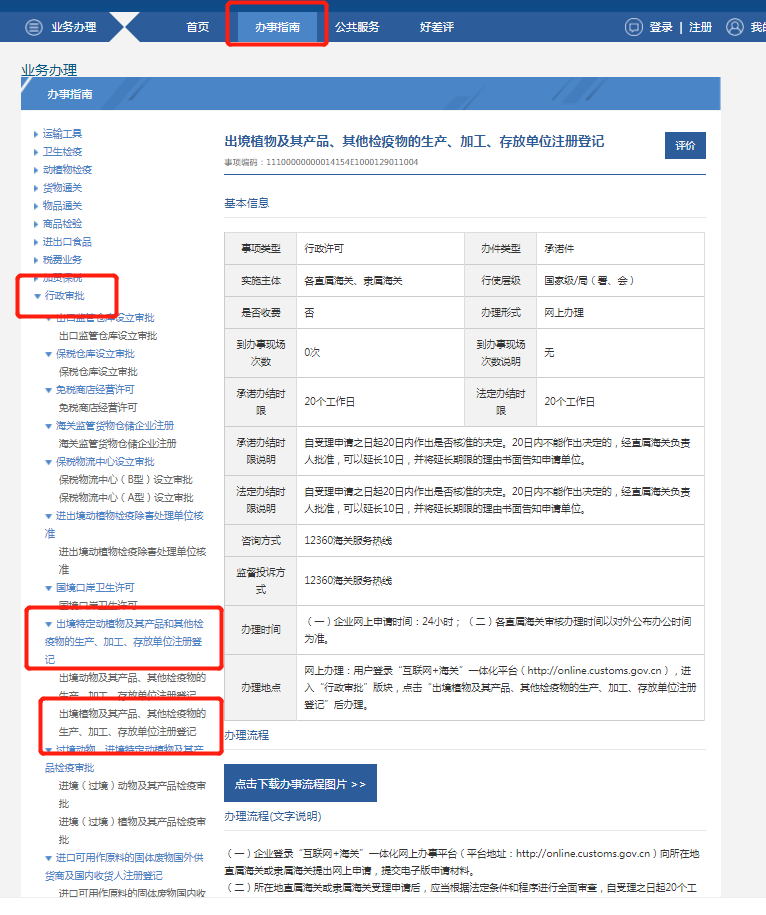
Task: Click the chat bubble icon before 登录
Action: pyautogui.click(x=634, y=27)
